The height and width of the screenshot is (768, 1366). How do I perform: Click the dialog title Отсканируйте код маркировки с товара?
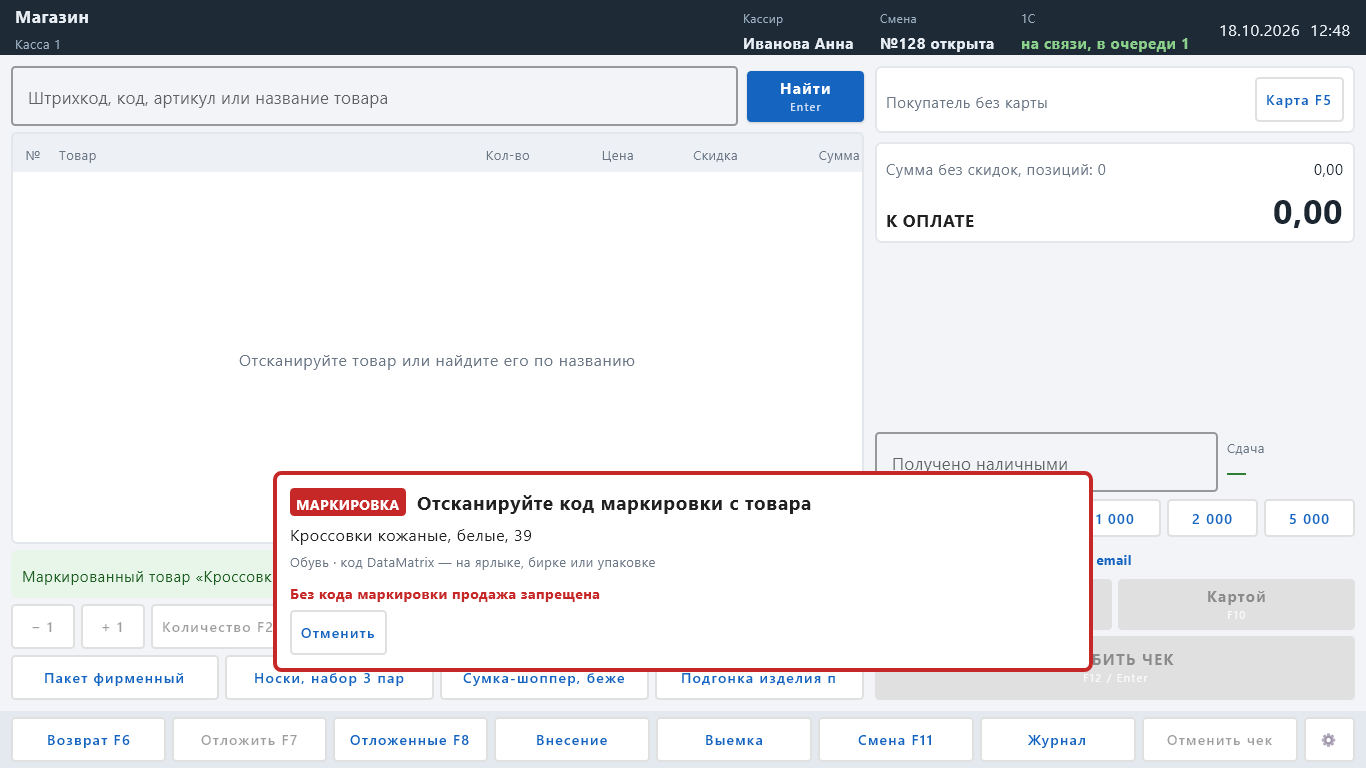point(614,504)
